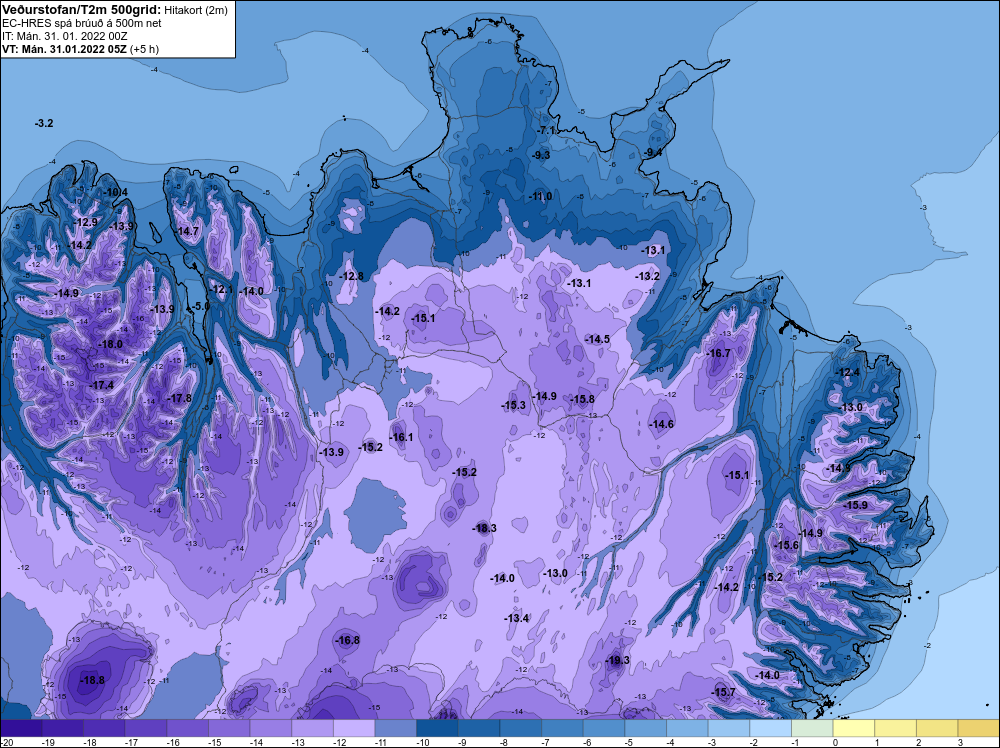Click the legend swatch between -1 and 0
This screenshot has height=748, width=1000.
[812, 728]
